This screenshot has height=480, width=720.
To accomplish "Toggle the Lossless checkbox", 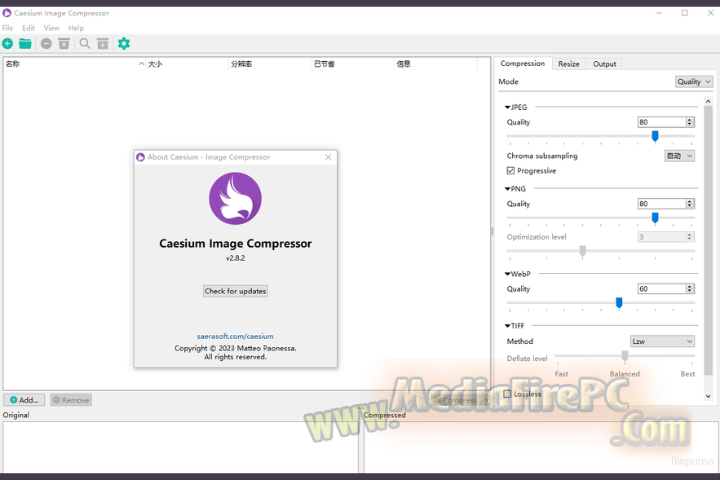I will (x=507, y=394).
